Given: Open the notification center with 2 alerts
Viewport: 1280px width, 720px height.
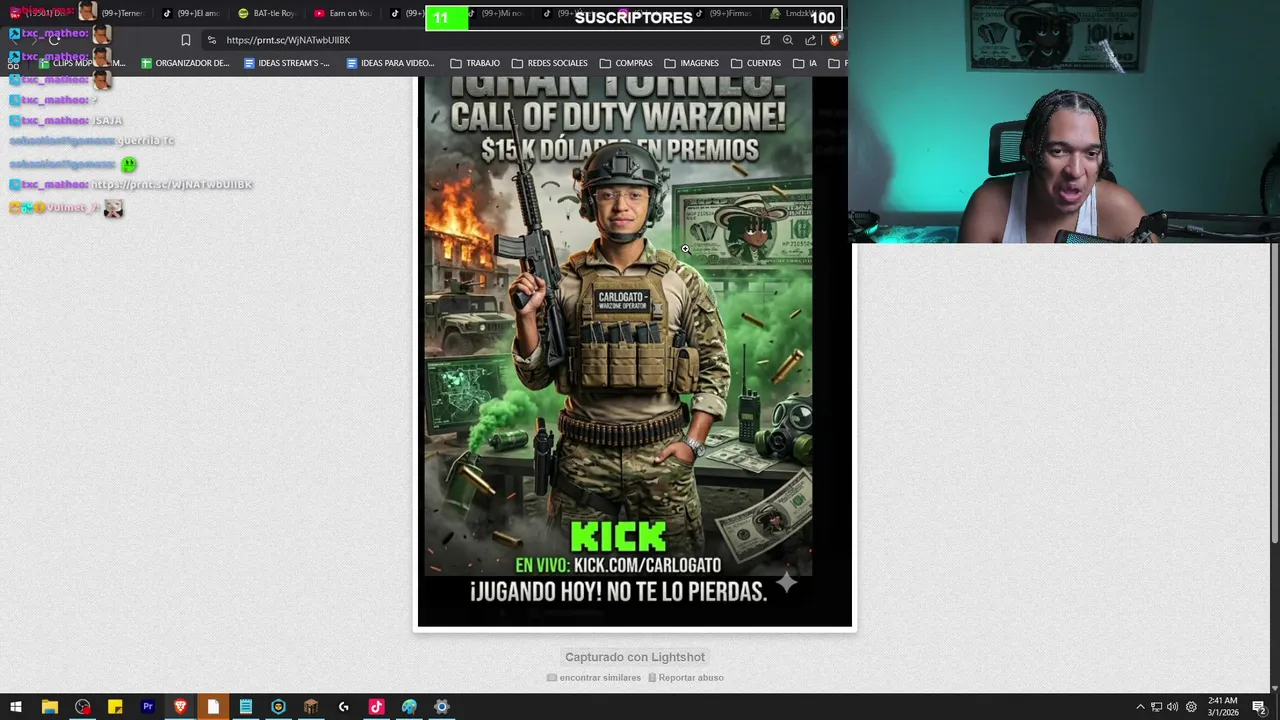Looking at the screenshot, I should tap(1260, 707).
